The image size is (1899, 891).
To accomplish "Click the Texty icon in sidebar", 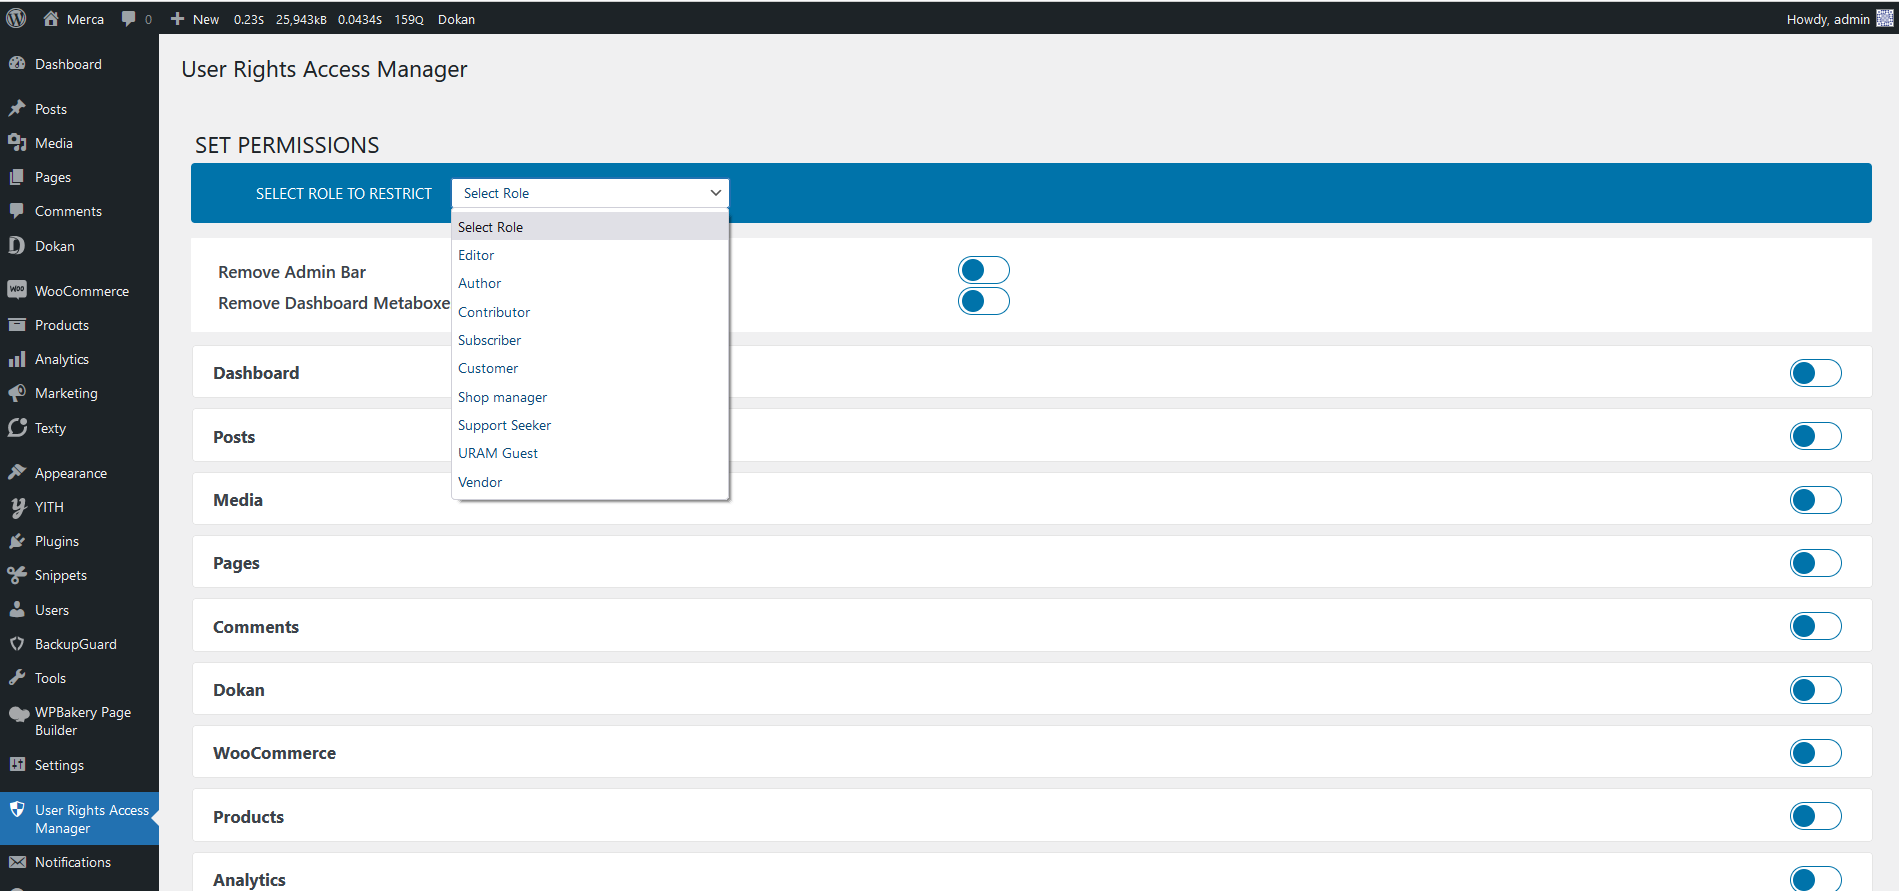I will point(17,427).
